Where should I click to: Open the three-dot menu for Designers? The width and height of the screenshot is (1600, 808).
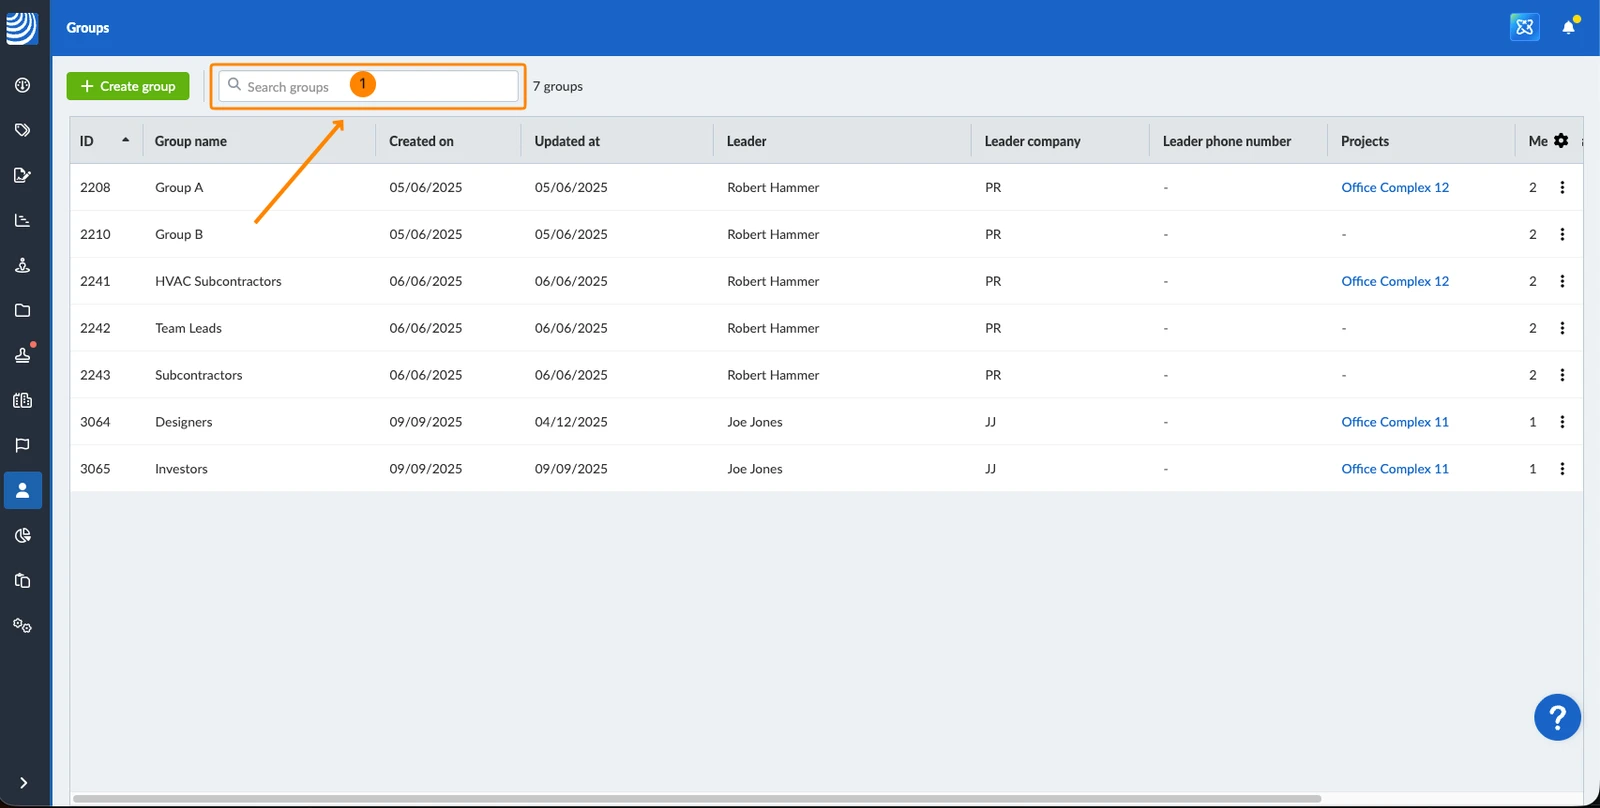pos(1562,422)
